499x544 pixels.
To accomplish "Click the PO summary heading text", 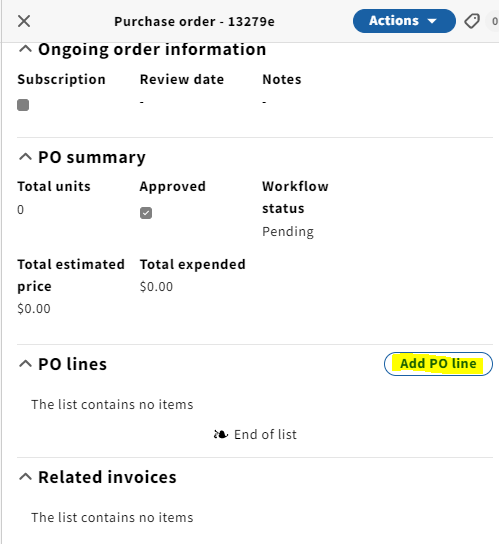I will (x=92, y=157).
